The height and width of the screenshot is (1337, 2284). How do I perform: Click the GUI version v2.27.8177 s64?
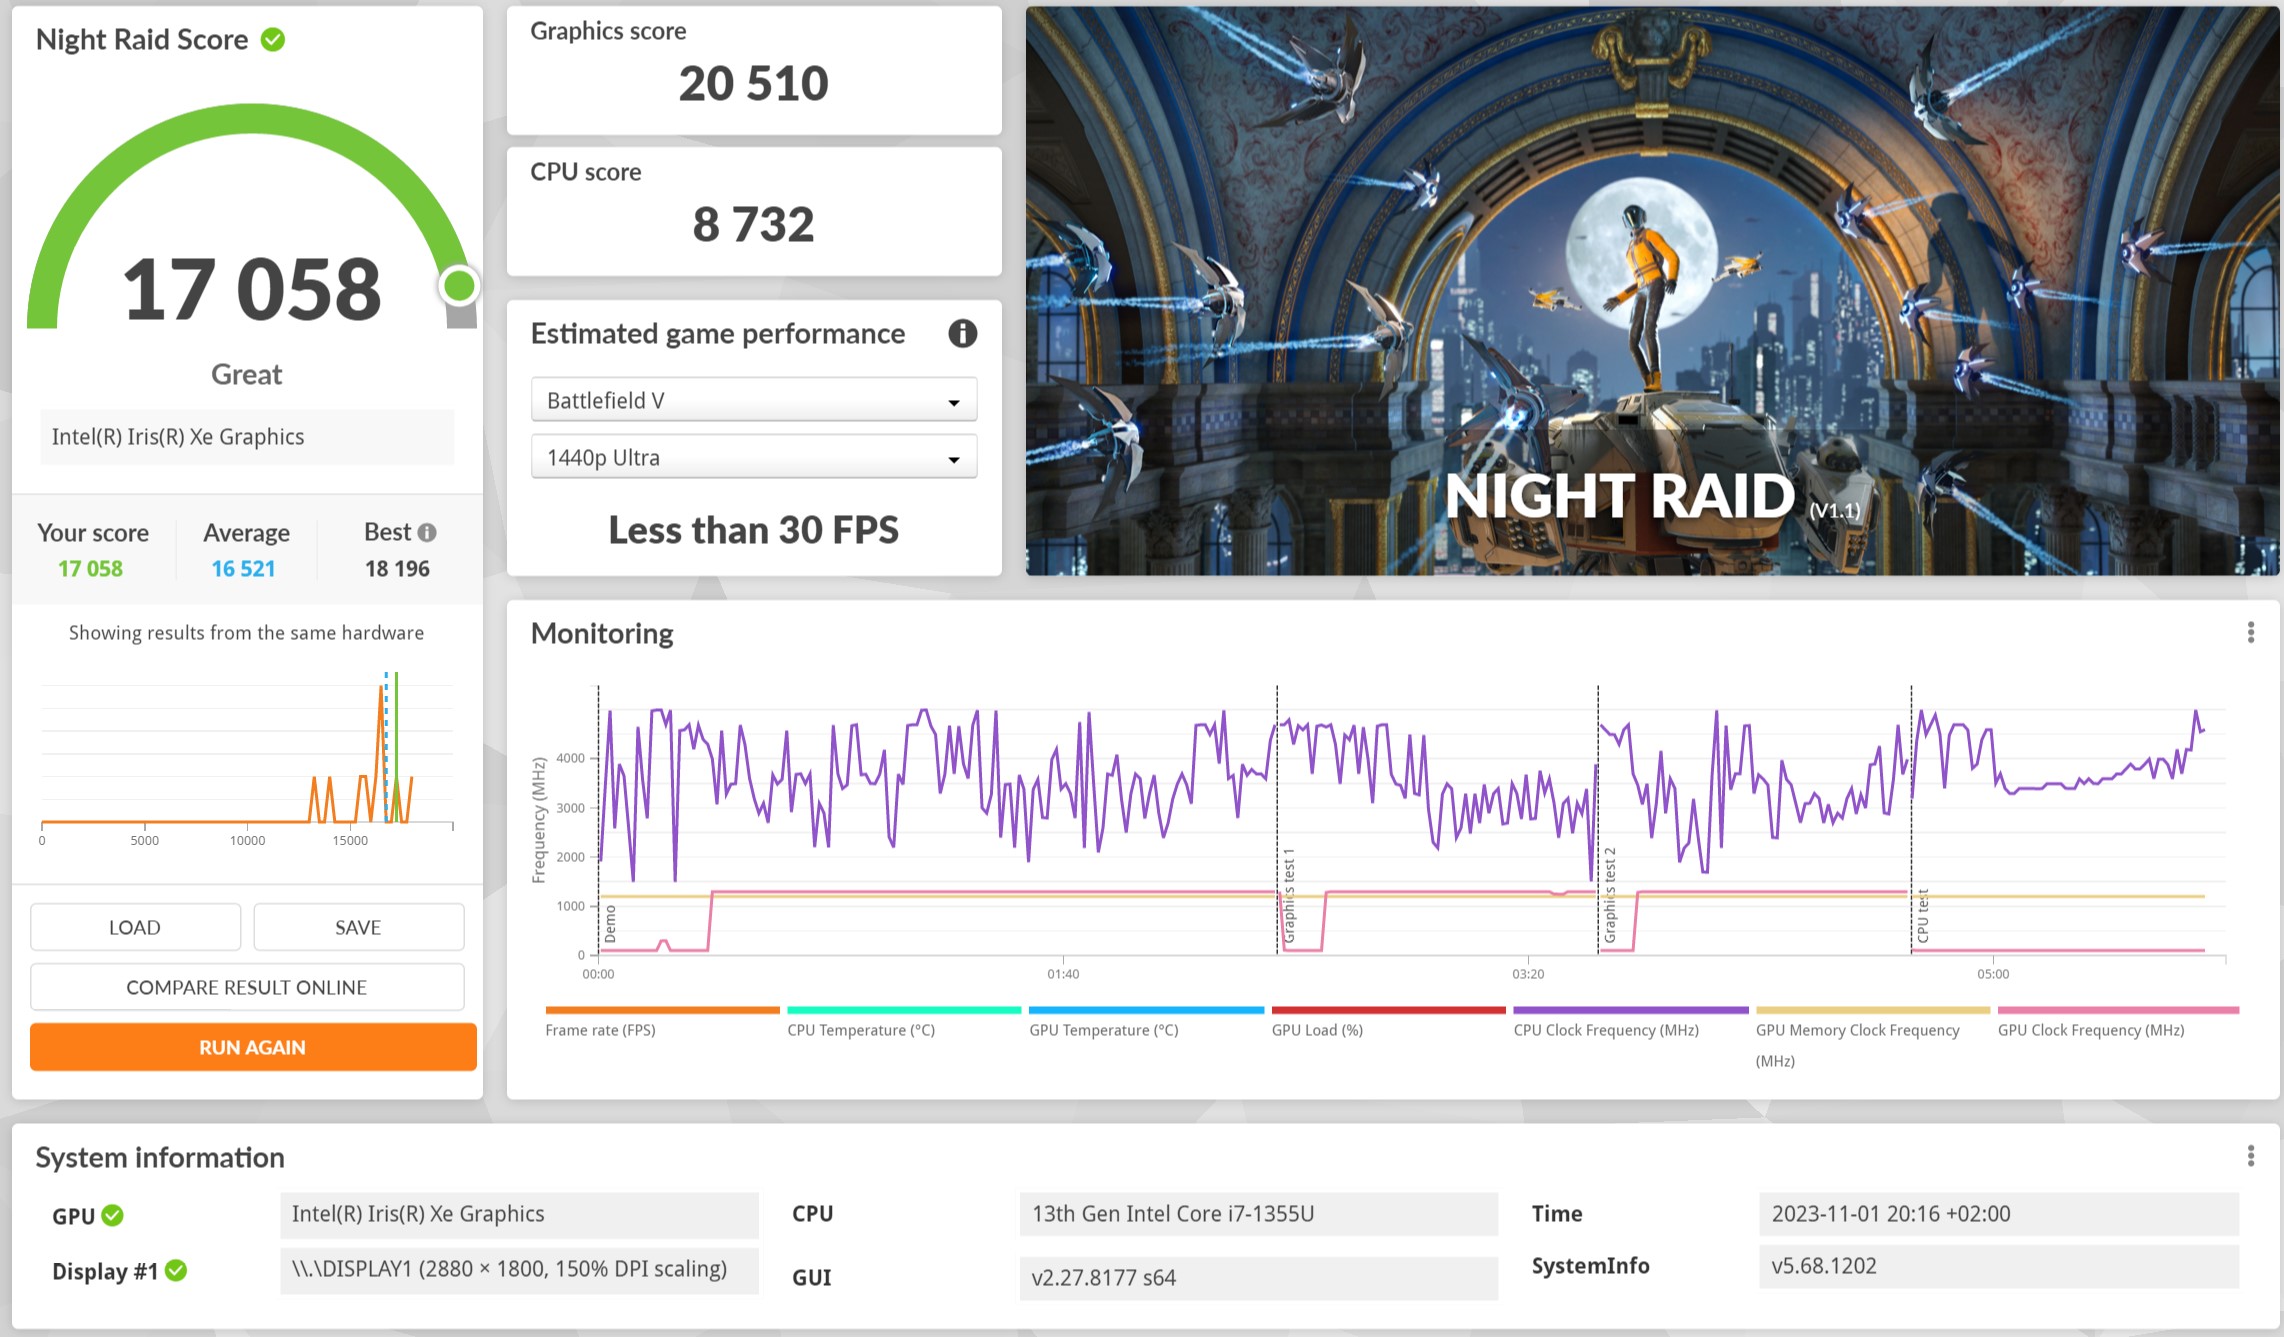click(x=1259, y=1278)
